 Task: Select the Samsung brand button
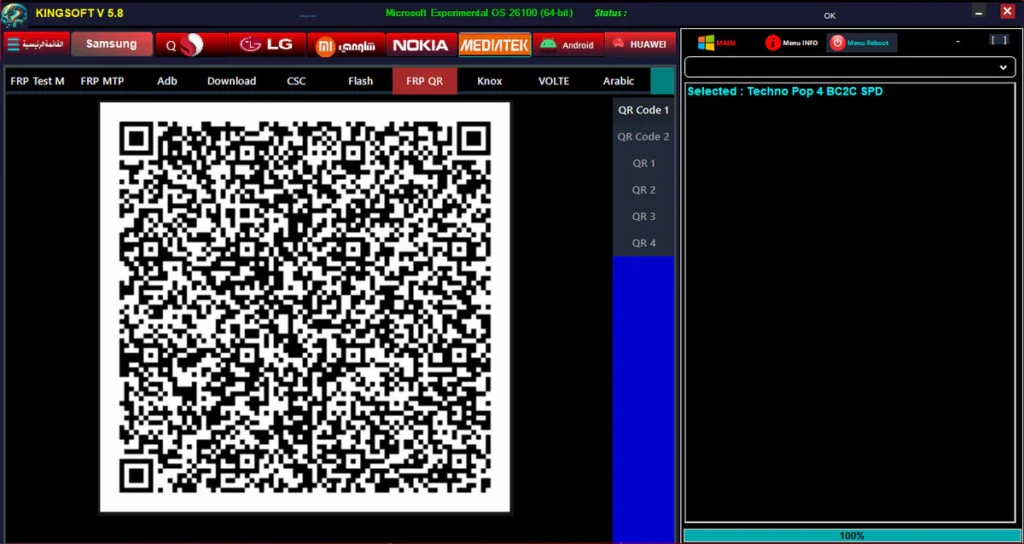click(x=112, y=44)
